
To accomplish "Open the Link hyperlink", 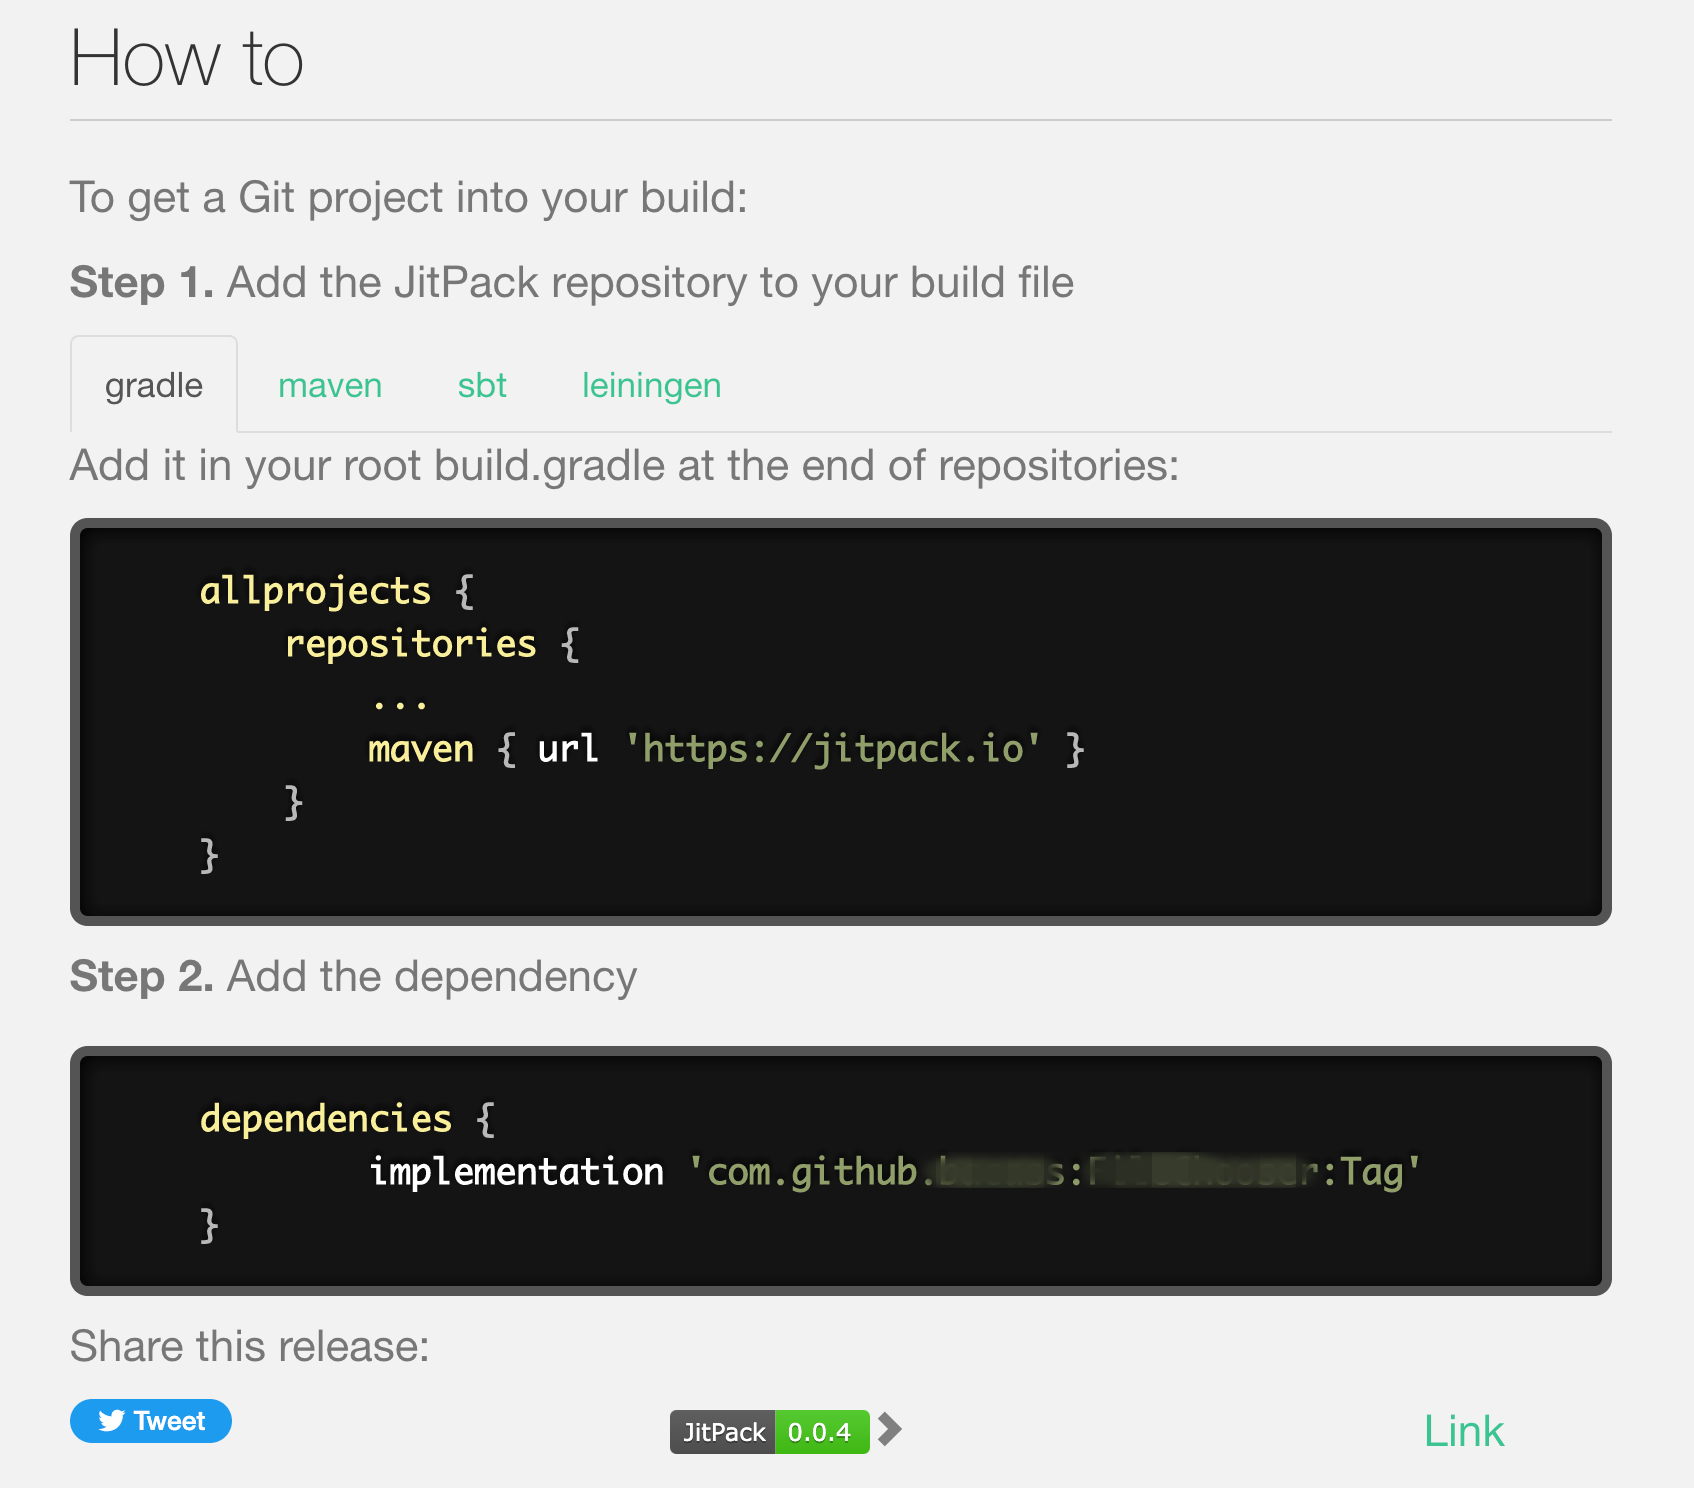I will click(1463, 1431).
